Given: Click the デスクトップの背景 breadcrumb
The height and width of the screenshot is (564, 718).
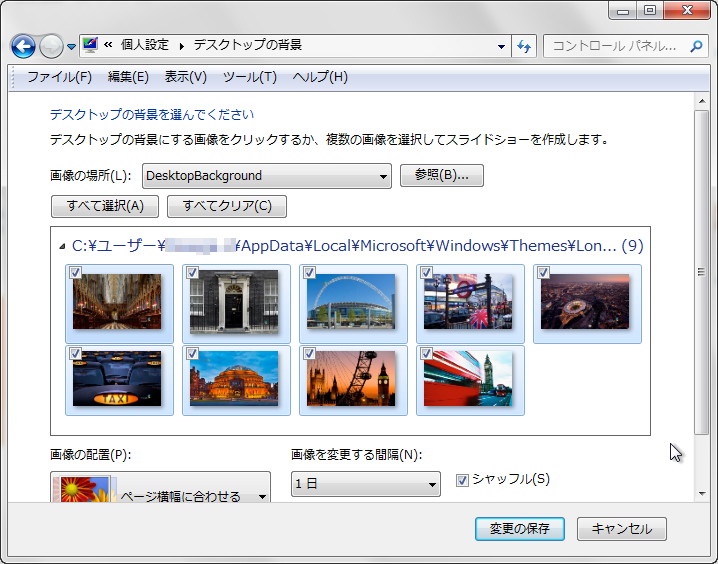Looking at the screenshot, I should (x=248, y=45).
